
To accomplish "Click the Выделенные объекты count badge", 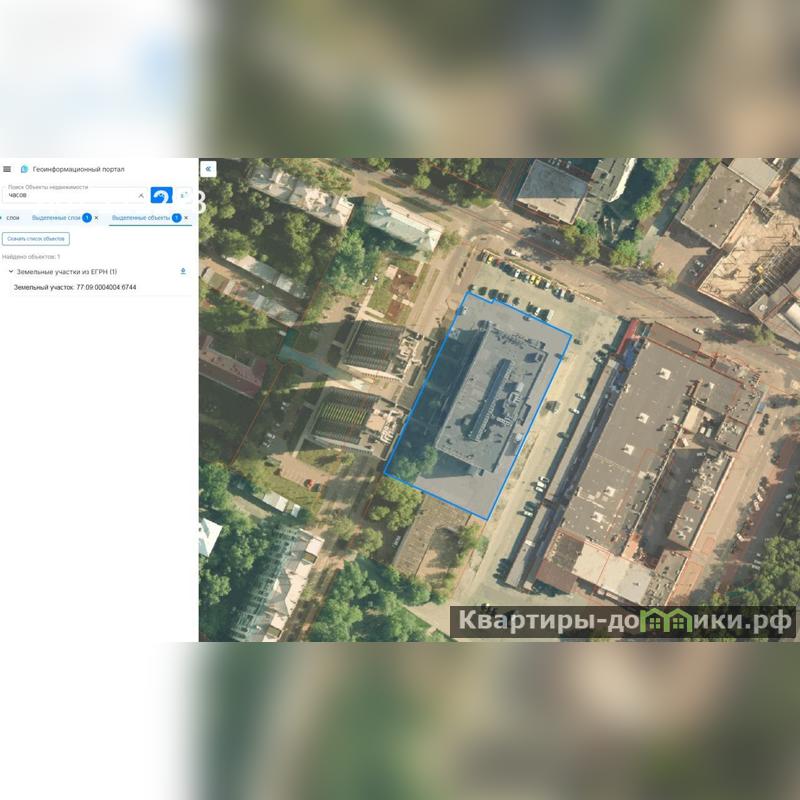I will pyautogui.click(x=176, y=217).
